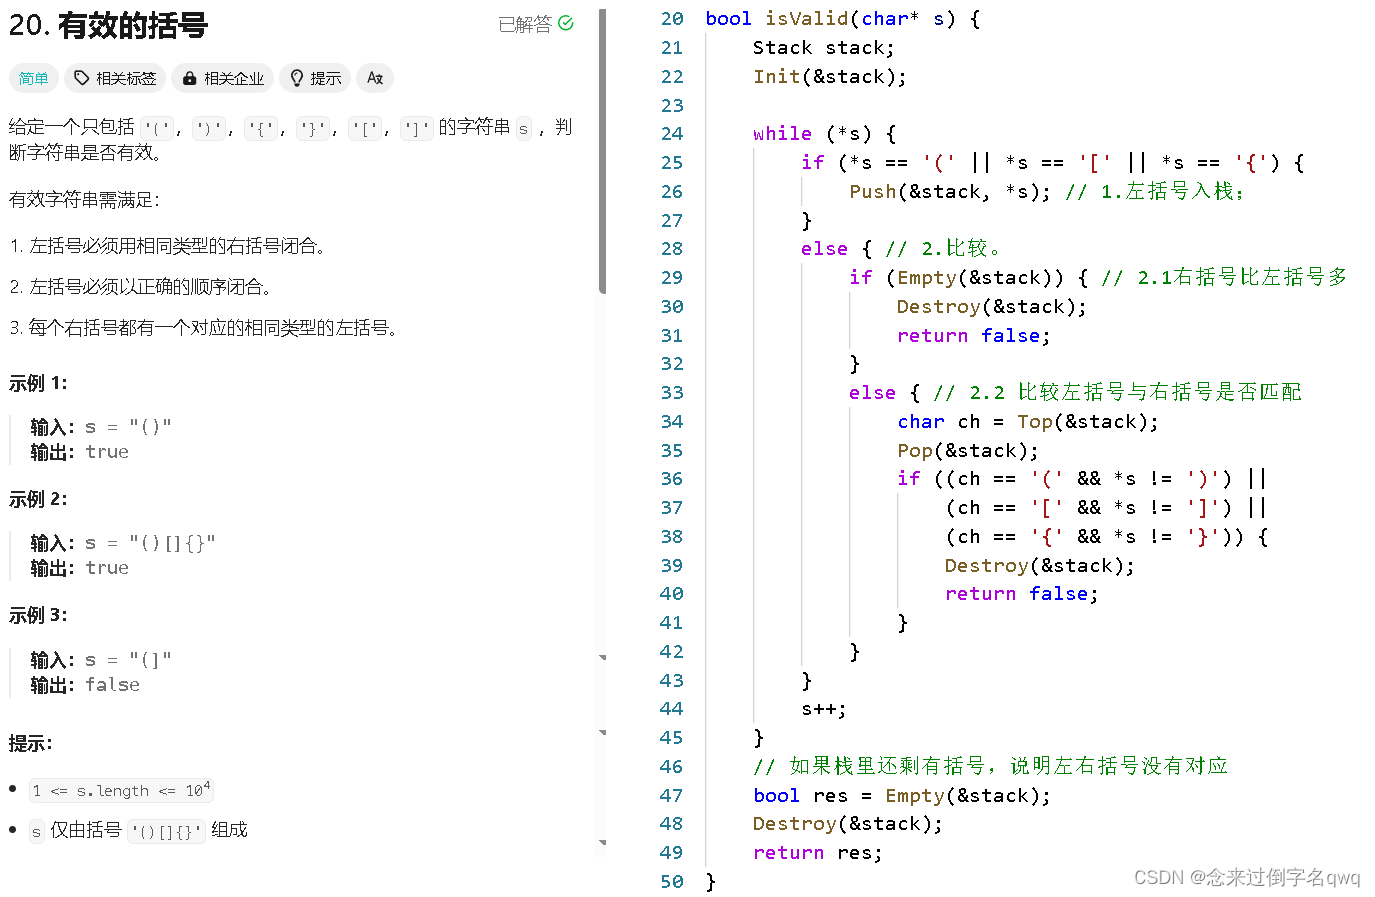Open the translate language icon button

(375, 78)
